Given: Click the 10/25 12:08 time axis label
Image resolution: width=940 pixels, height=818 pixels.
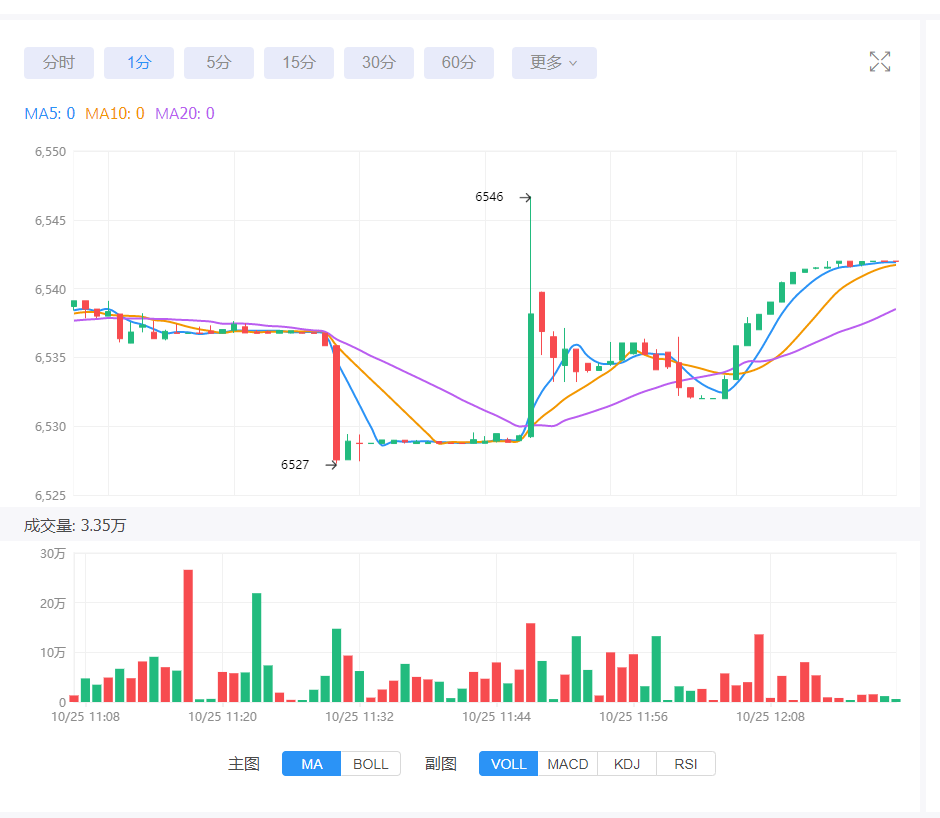Looking at the screenshot, I should pos(770,717).
